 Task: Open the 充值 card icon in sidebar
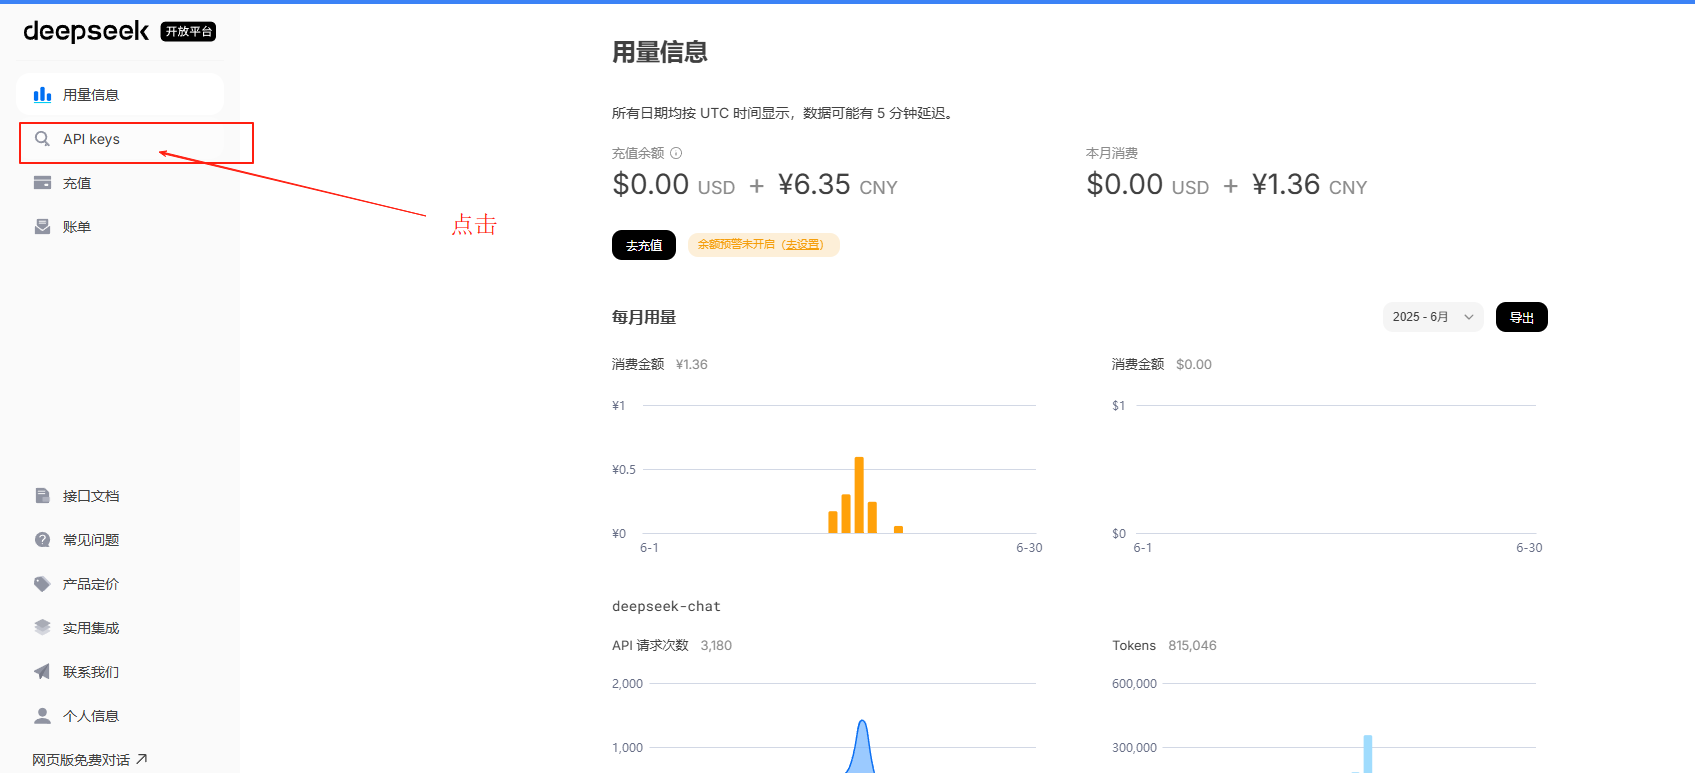click(x=42, y=183)
